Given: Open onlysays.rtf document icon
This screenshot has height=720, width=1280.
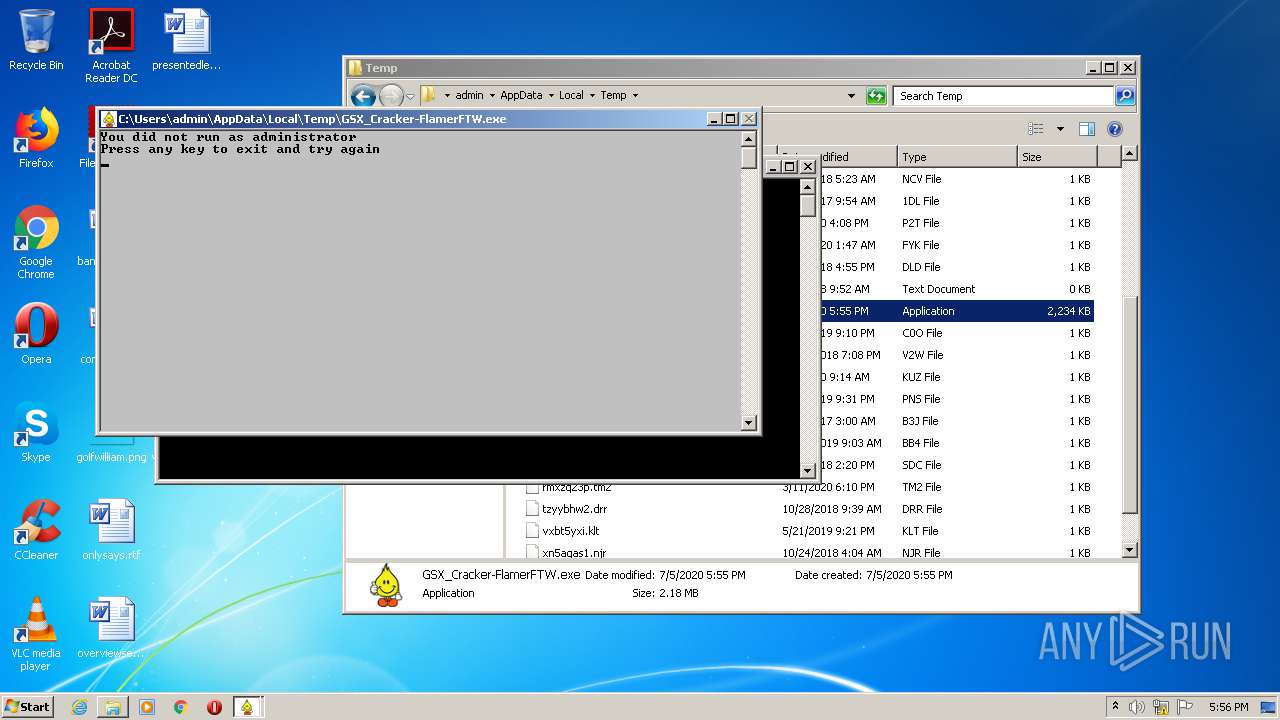Looking at the screenshot, I should [x=111, y=530].
